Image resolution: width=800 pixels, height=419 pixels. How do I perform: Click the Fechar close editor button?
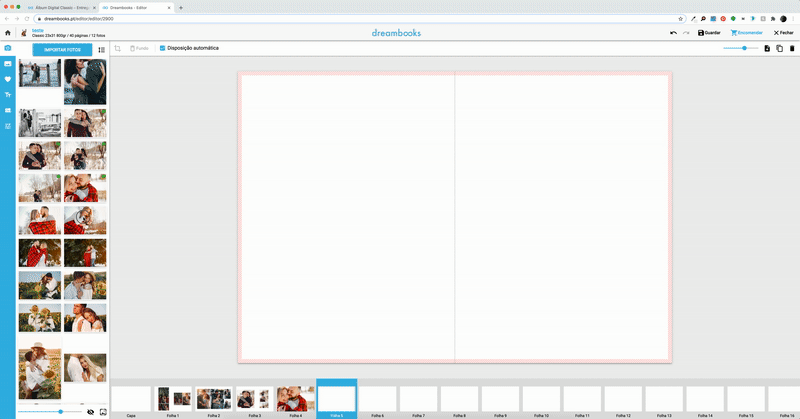pos(783,33)
